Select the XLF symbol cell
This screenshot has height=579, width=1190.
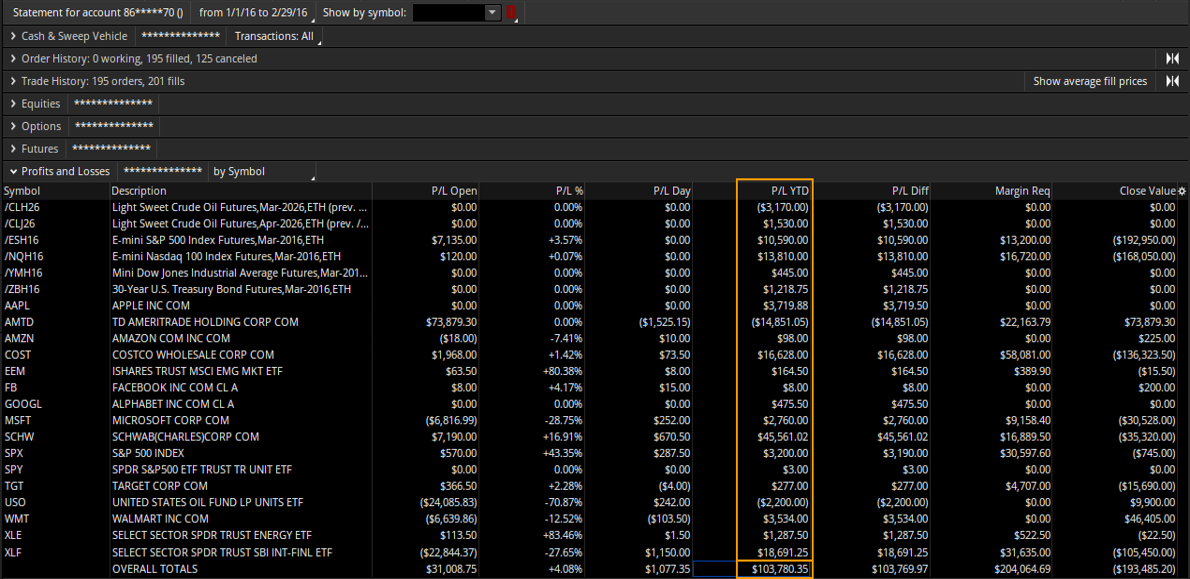click(x=55, y=552)
